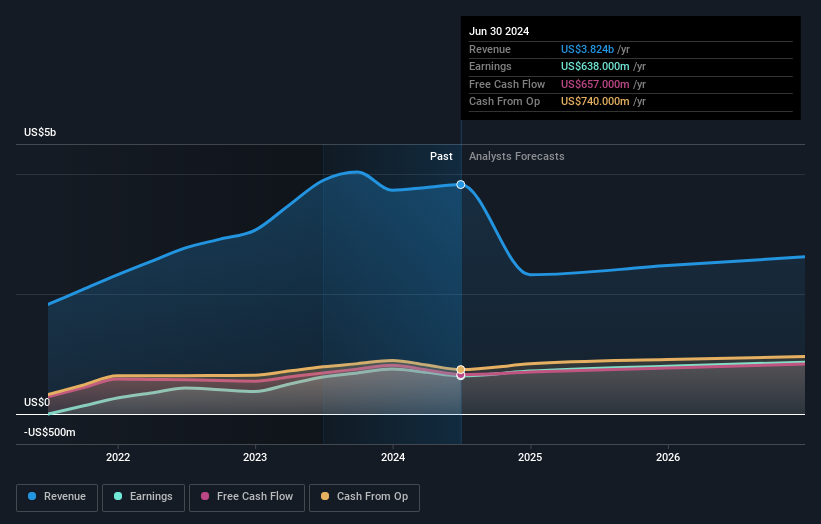The height and width of the screenshot is (524, 821).
Task: Click the US$3.824b revenue value
Action: [x=587, y=49]
